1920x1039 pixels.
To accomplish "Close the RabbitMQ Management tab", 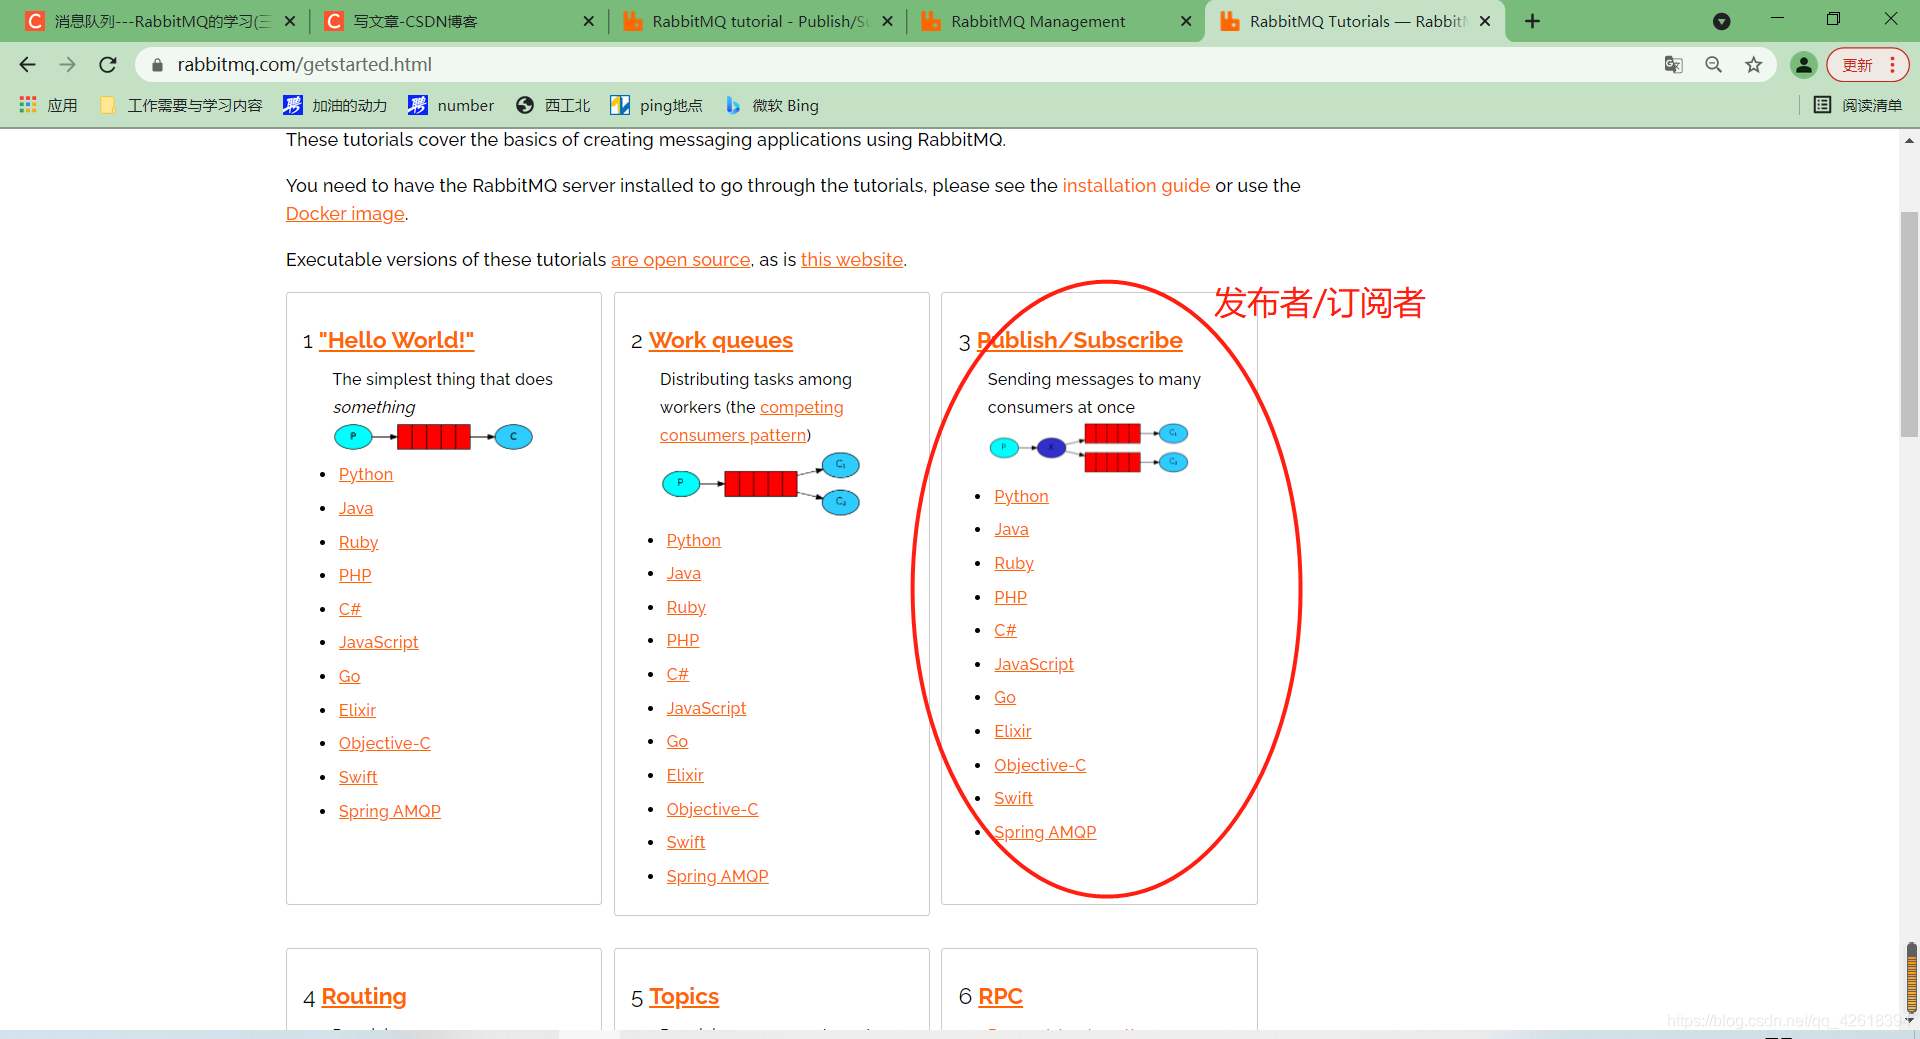I will 1186,21.
